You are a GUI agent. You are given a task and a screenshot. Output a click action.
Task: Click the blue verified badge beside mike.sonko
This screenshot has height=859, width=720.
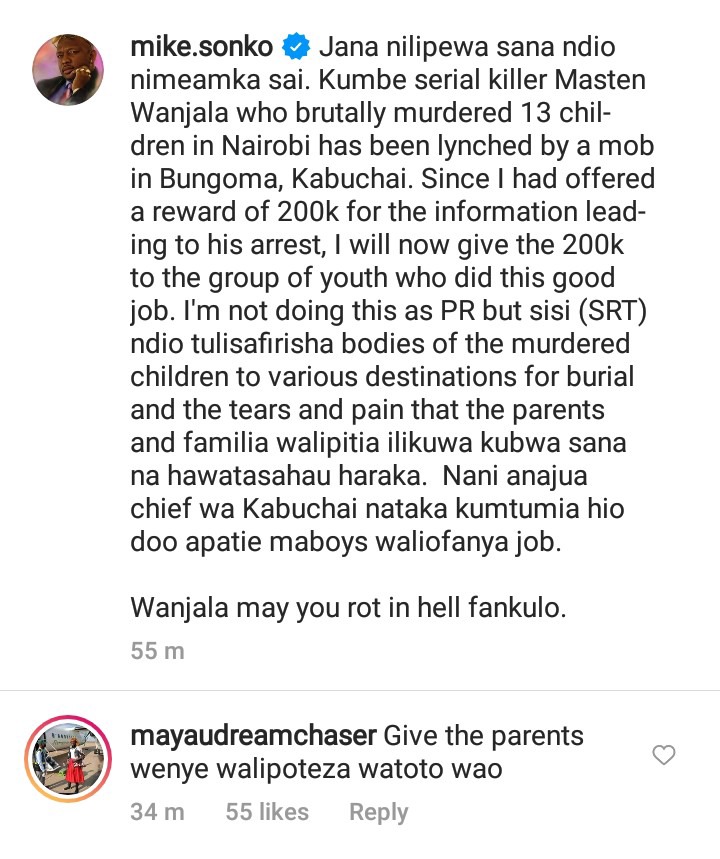pos(296,47)
